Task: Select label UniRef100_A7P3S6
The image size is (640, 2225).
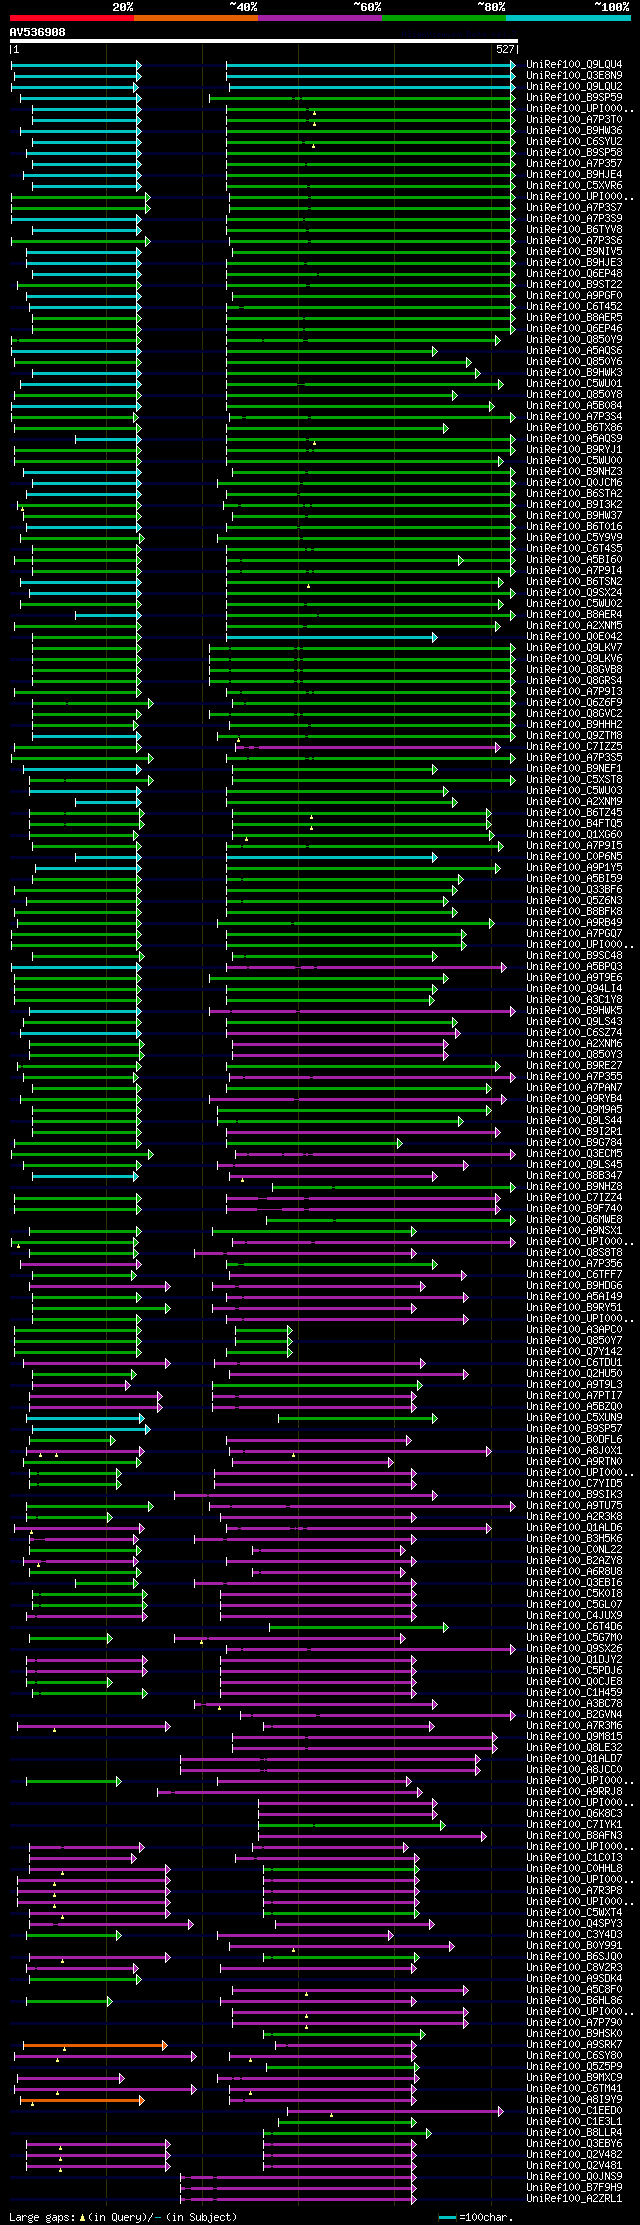Action: tap(574, 241)
